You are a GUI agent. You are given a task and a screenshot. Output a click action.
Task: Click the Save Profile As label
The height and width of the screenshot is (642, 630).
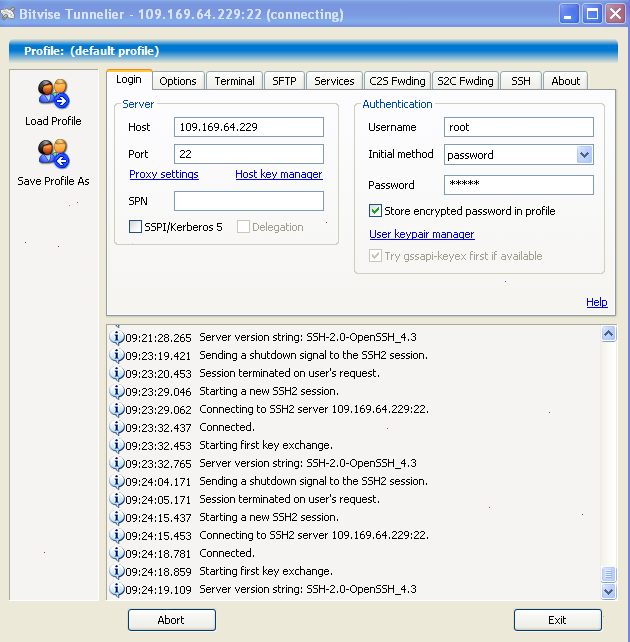(53, 181)
